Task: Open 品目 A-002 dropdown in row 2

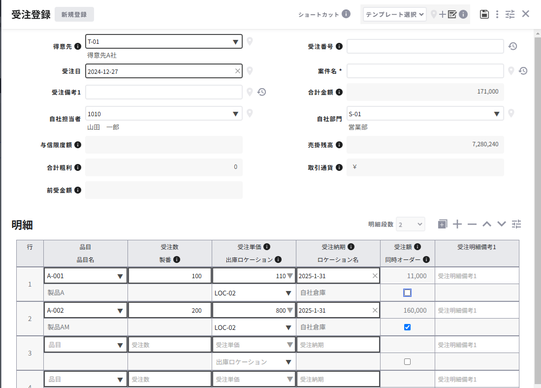Action: [x=120, y=310]
